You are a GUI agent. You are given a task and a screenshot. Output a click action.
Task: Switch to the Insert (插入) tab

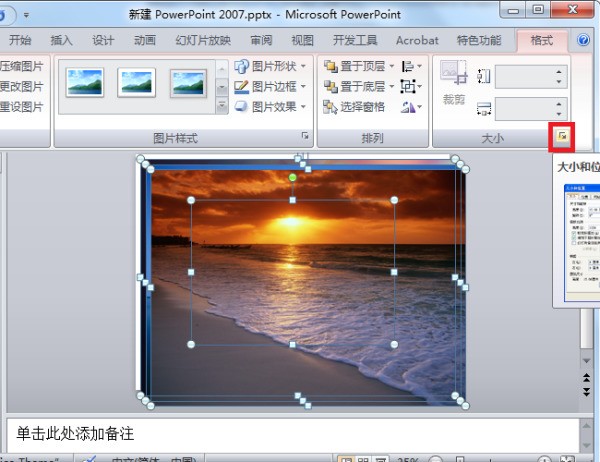tap(62, 40)
